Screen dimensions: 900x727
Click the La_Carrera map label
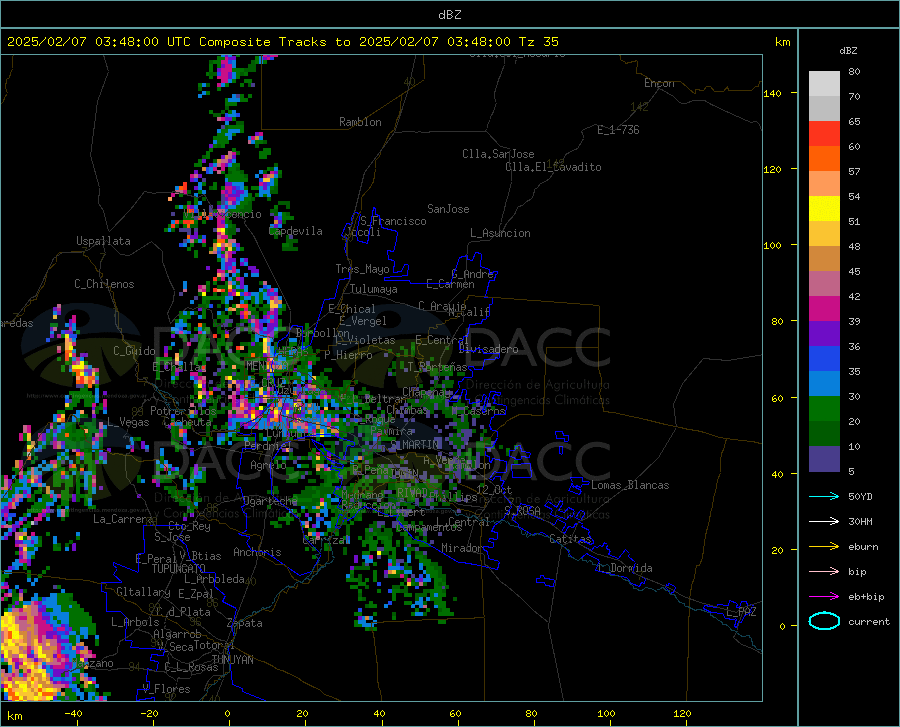[x=123, y=519]
